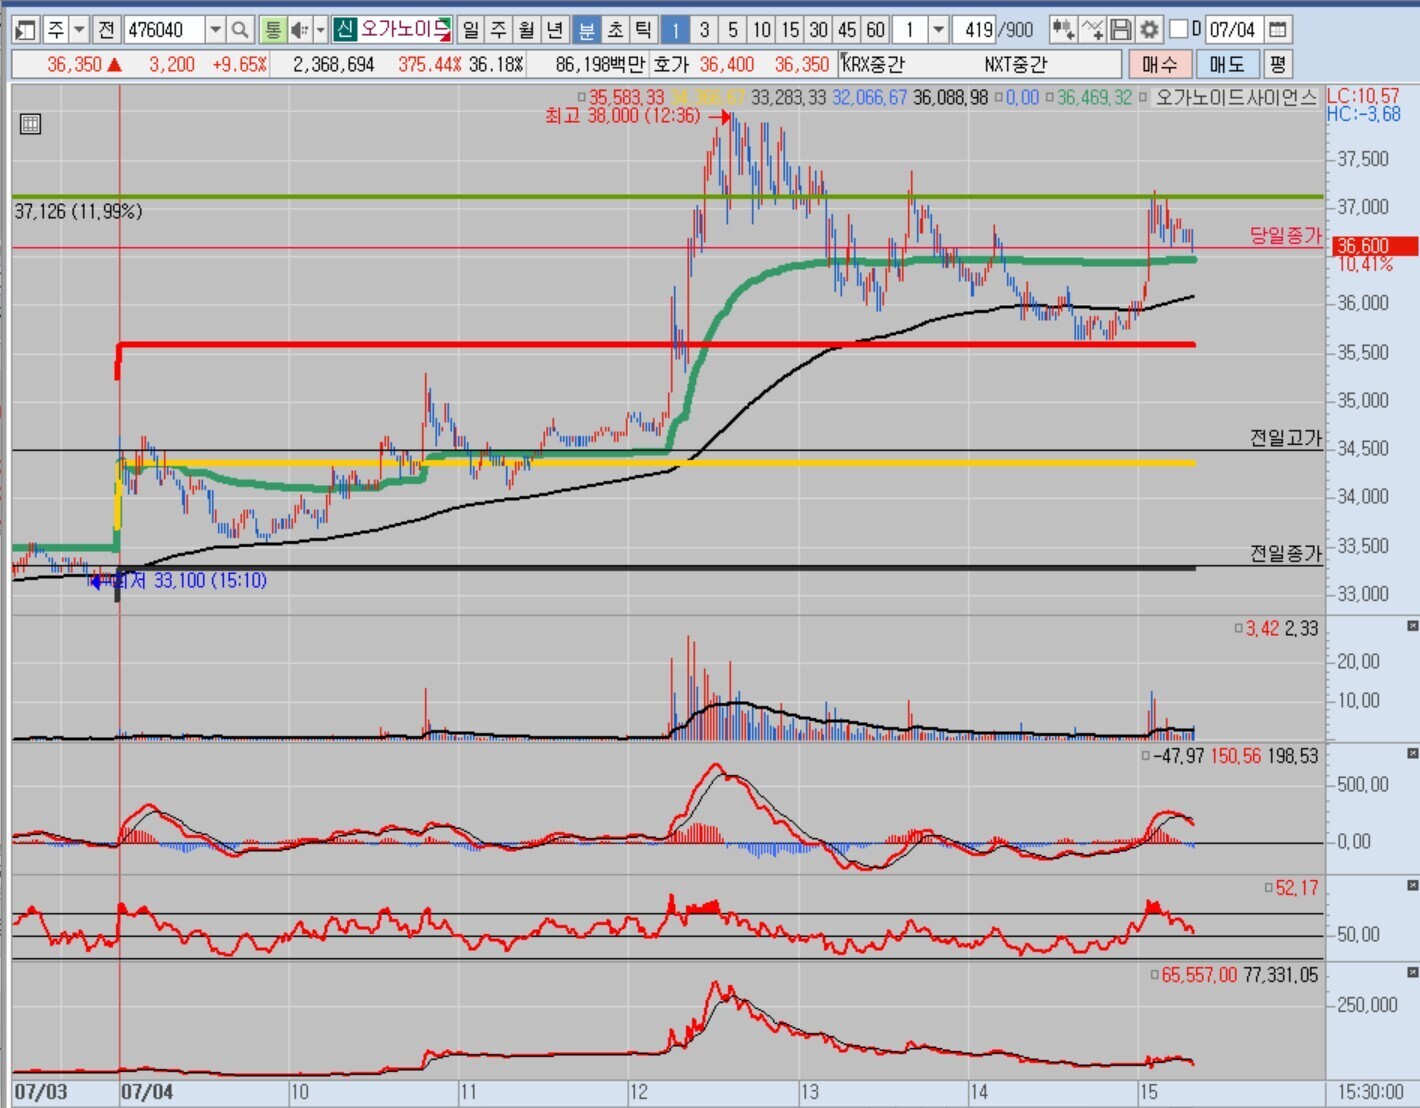Open the chart settings gear icon
The height and width of the screenshot is (1108, 1420).
1150,30
